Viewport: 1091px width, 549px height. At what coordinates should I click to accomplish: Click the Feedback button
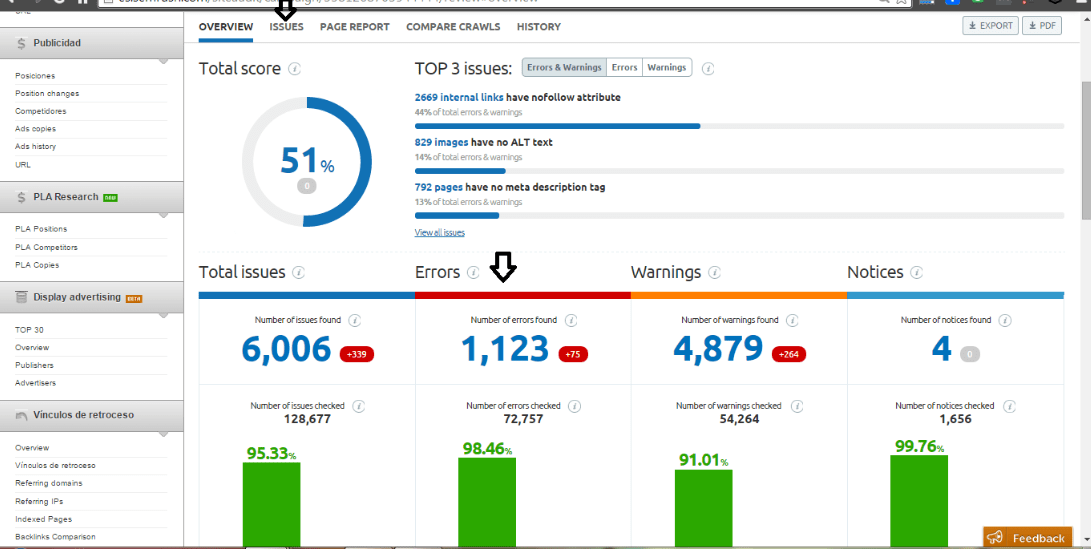click(1028, 537)
